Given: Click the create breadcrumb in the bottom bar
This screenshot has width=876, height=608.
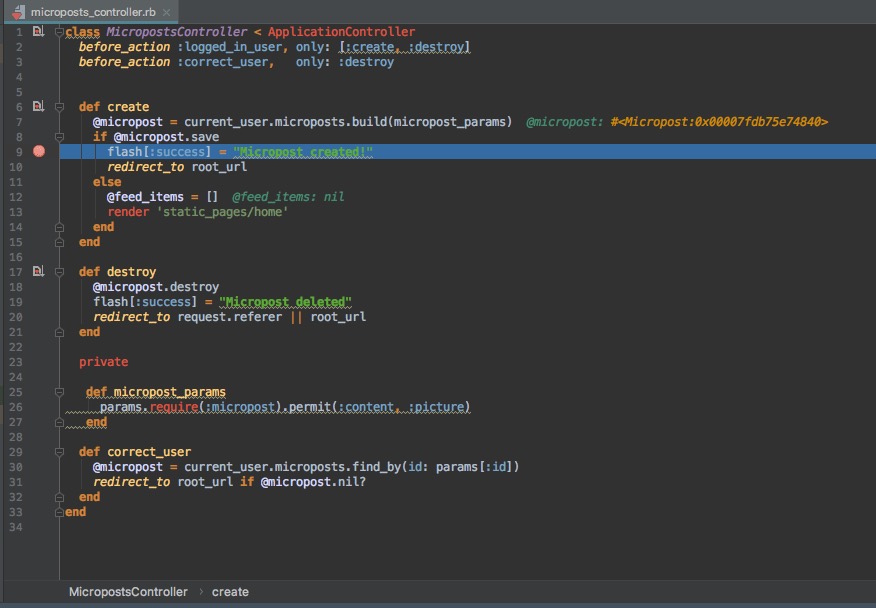Looking at the screenshot, I should coord(230,592).
